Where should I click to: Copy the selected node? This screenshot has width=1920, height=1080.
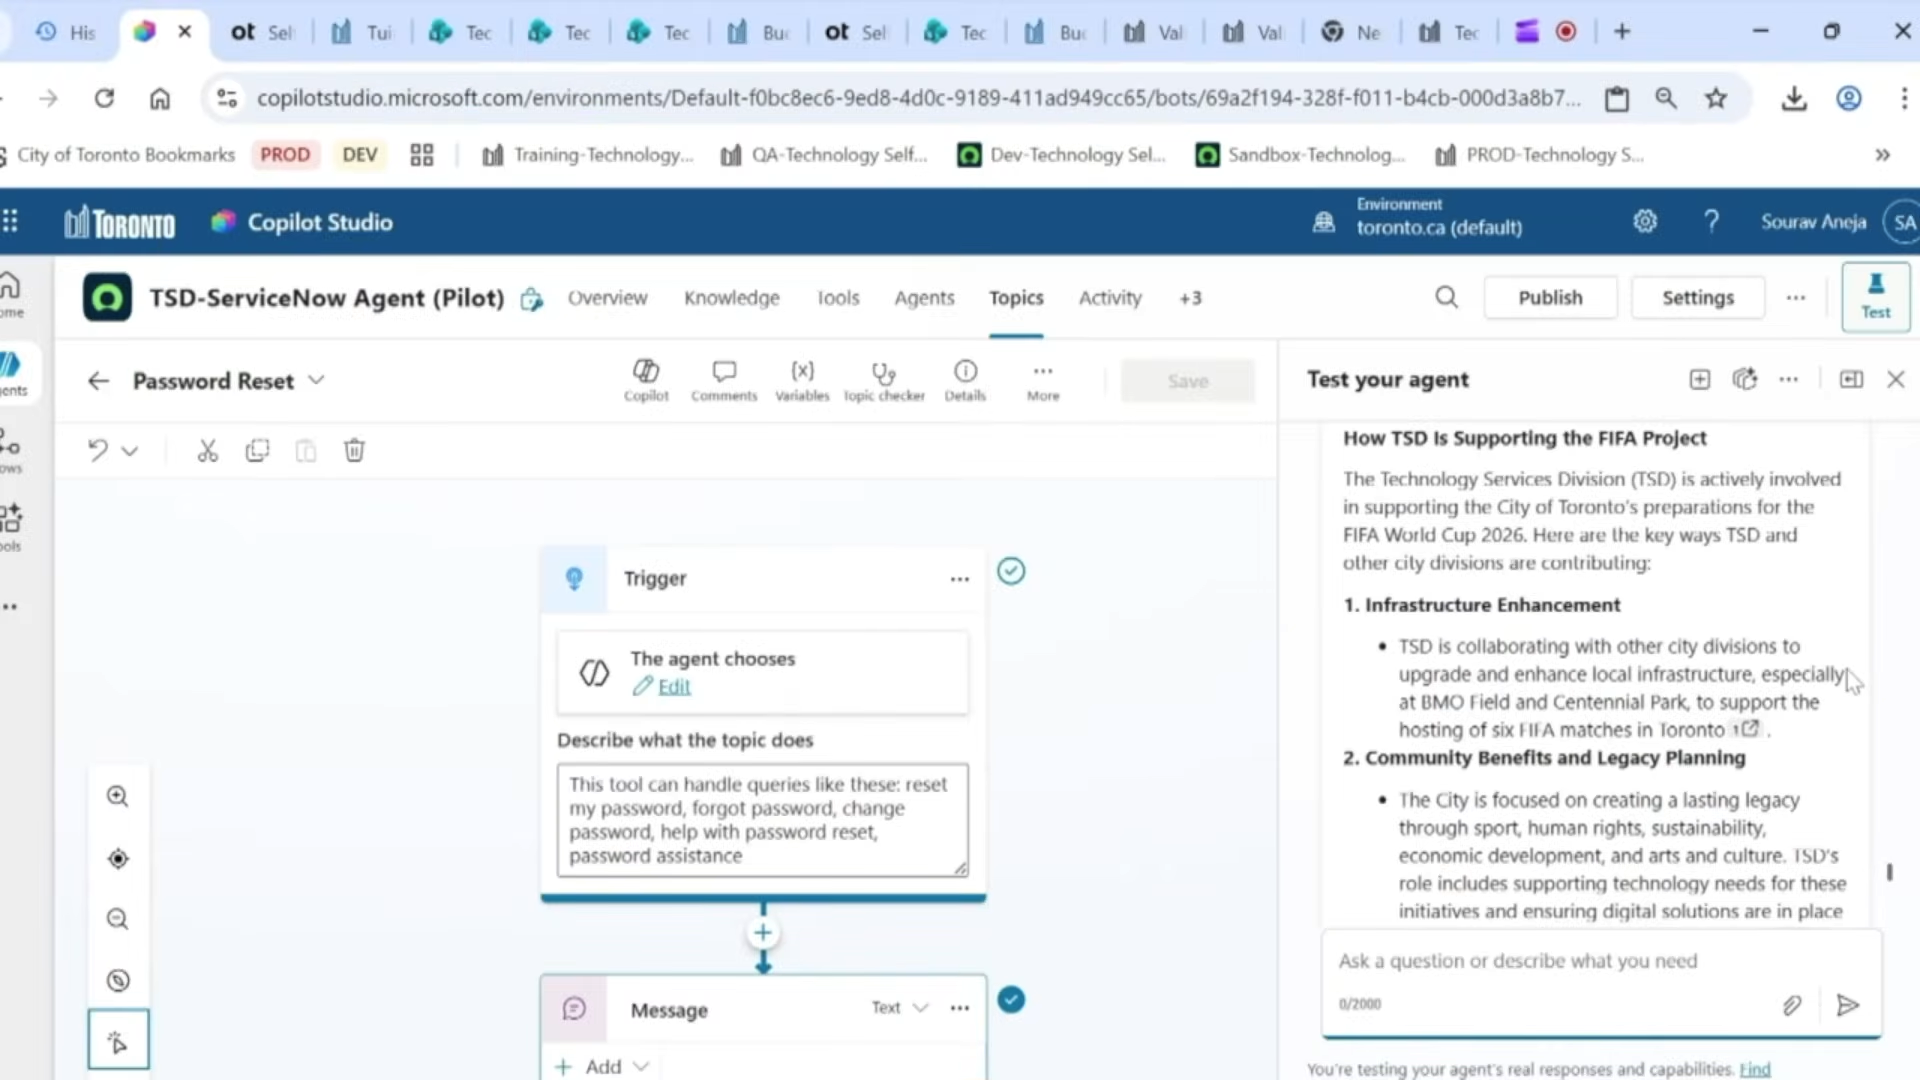coord(257,451)
